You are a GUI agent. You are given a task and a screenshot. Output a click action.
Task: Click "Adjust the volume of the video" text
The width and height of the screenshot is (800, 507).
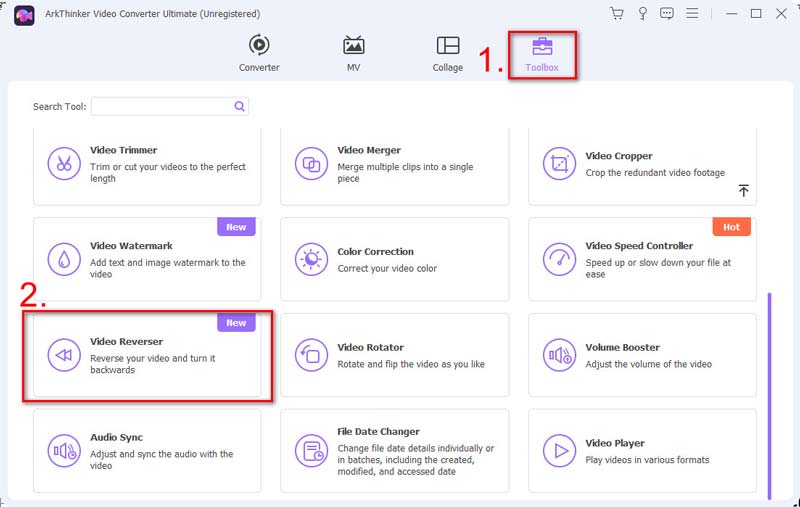[648, 364]
